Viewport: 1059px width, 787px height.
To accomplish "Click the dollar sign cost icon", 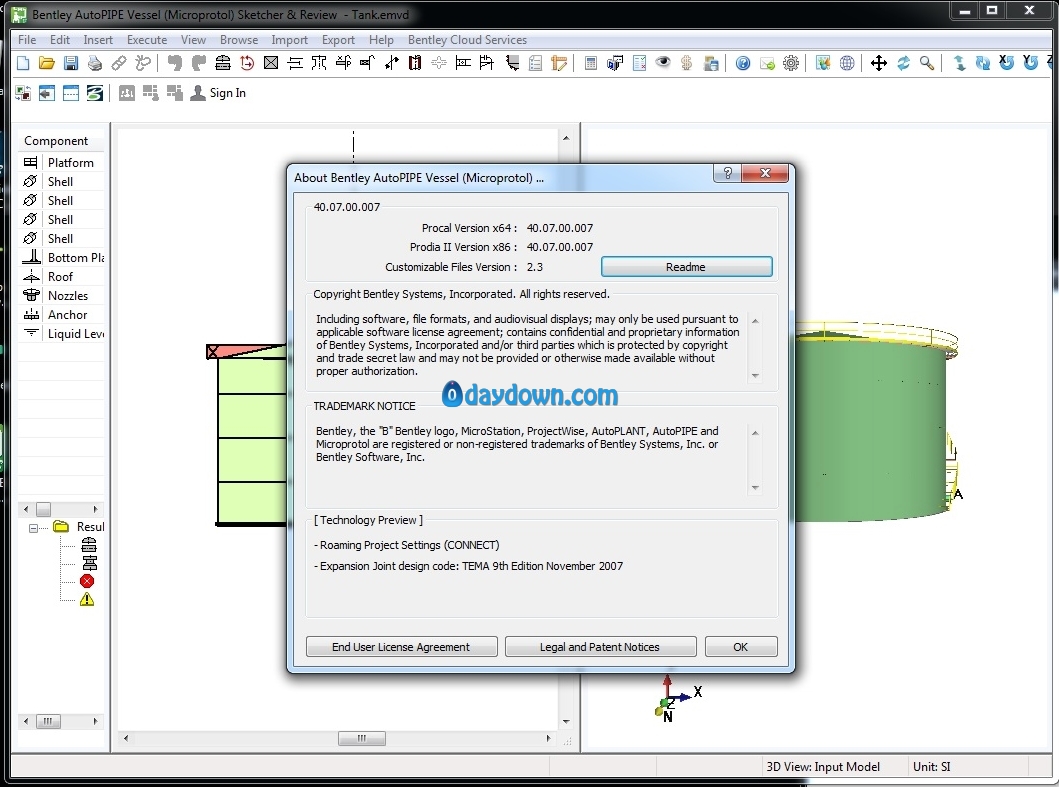I will [687, 64].
